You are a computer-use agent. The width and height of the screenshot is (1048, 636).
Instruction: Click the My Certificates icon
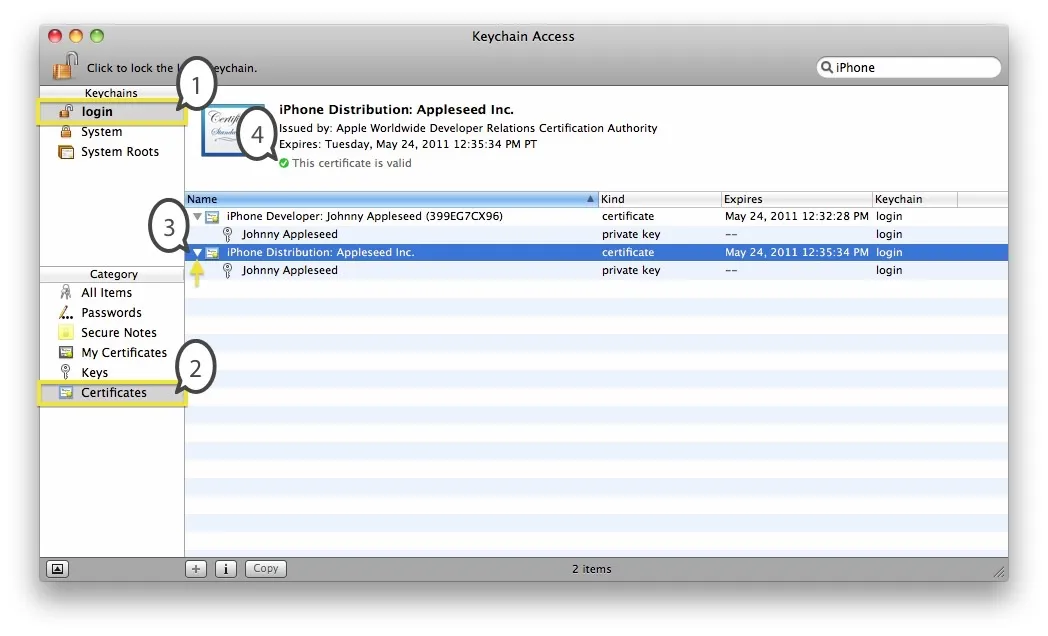[x=66, y=352]
